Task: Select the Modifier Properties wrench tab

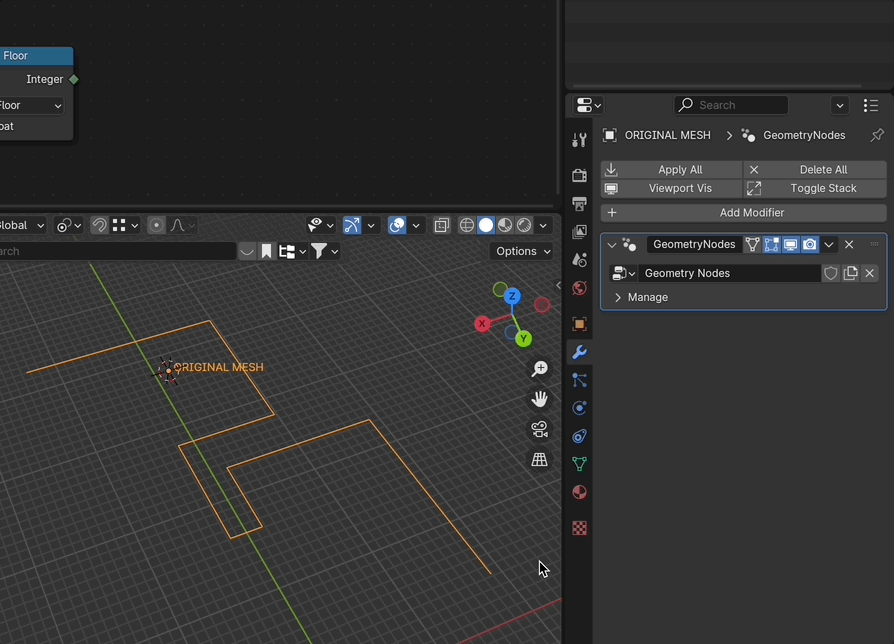Action: tap(579, 352)
